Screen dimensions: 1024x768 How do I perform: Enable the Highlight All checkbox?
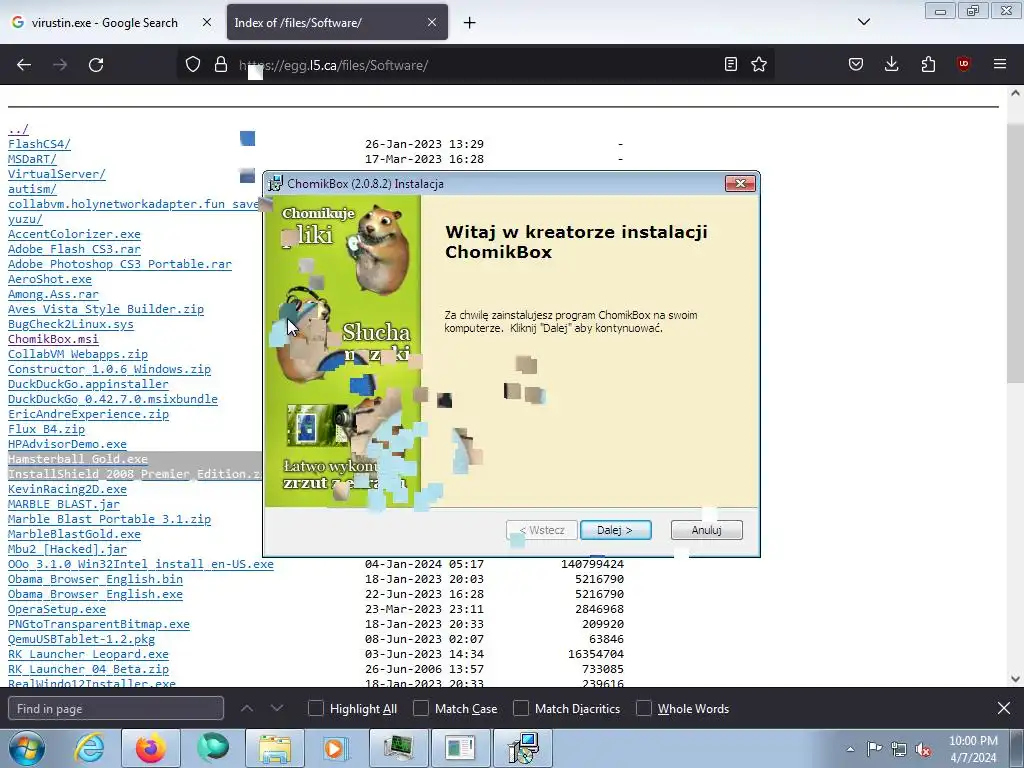pyautogui.click(x=315, y=709)
